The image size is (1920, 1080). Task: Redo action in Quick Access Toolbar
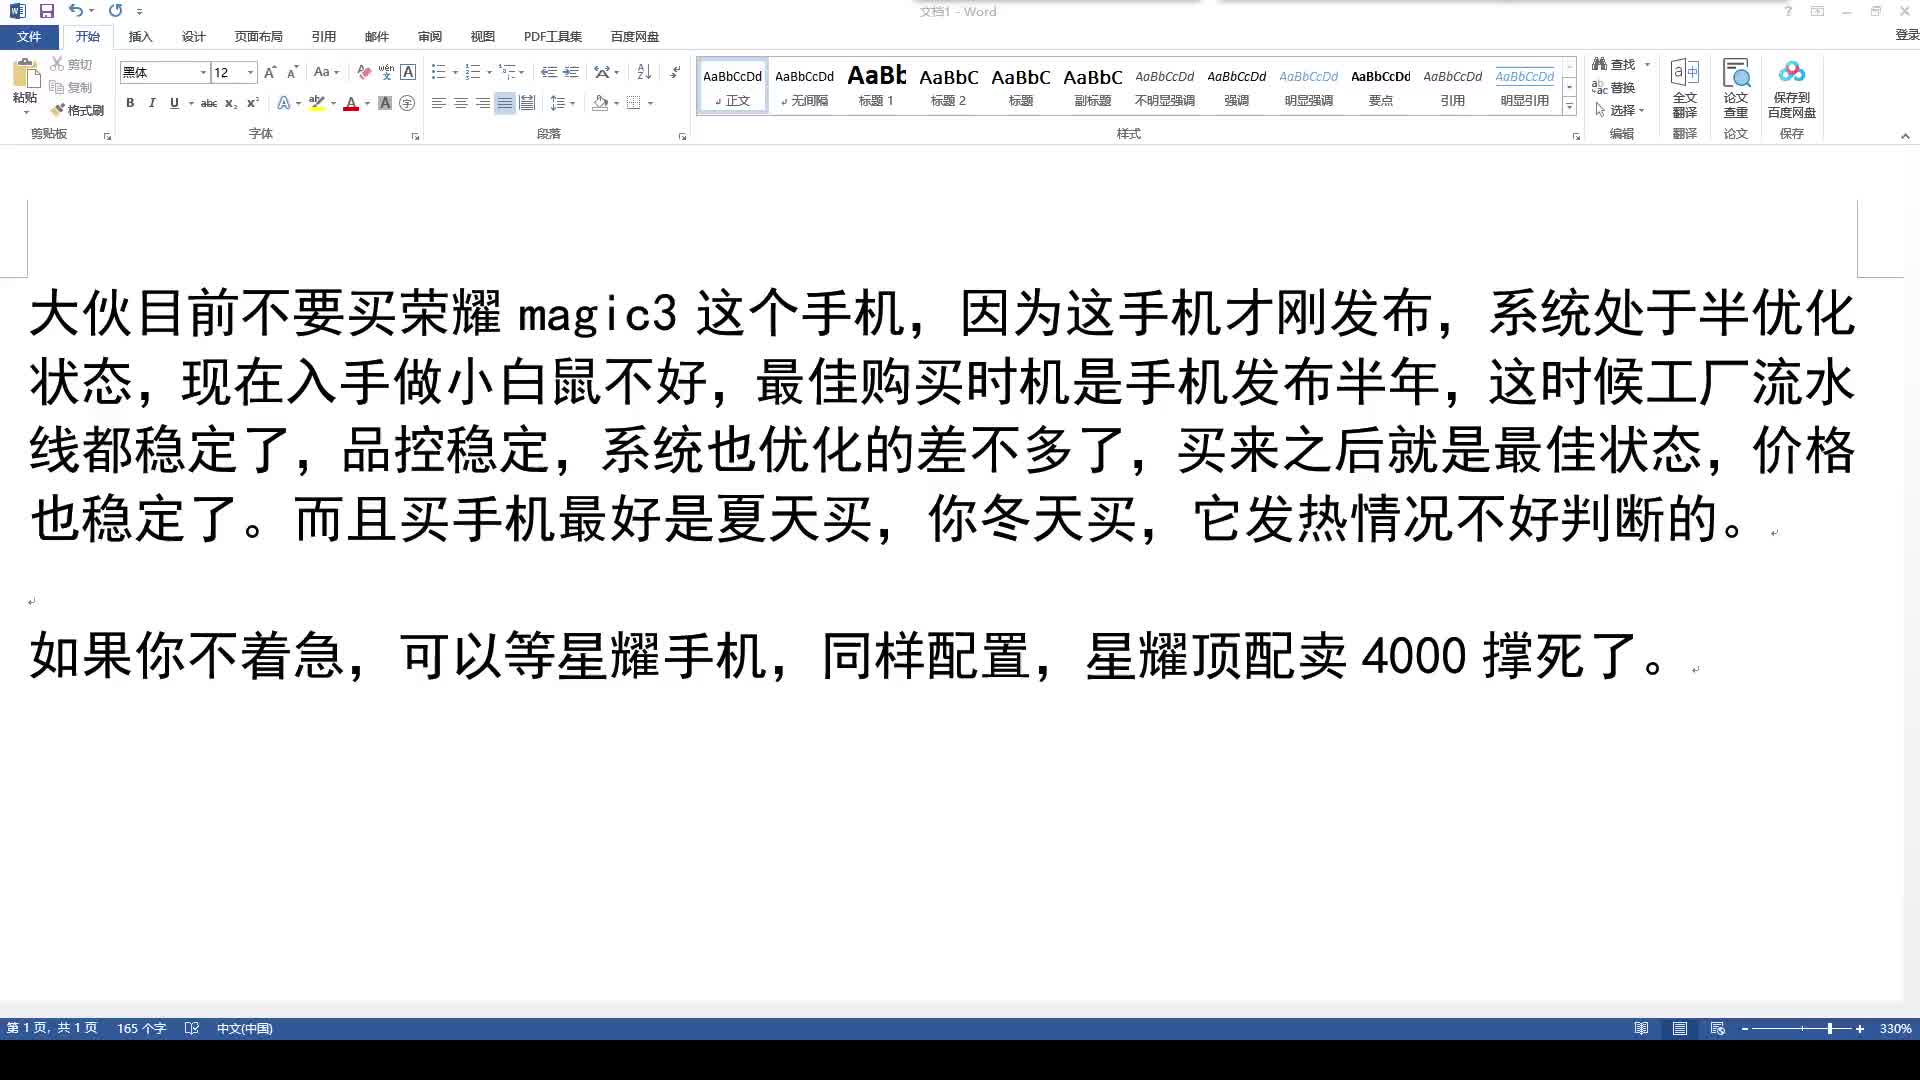coord(115,11)
